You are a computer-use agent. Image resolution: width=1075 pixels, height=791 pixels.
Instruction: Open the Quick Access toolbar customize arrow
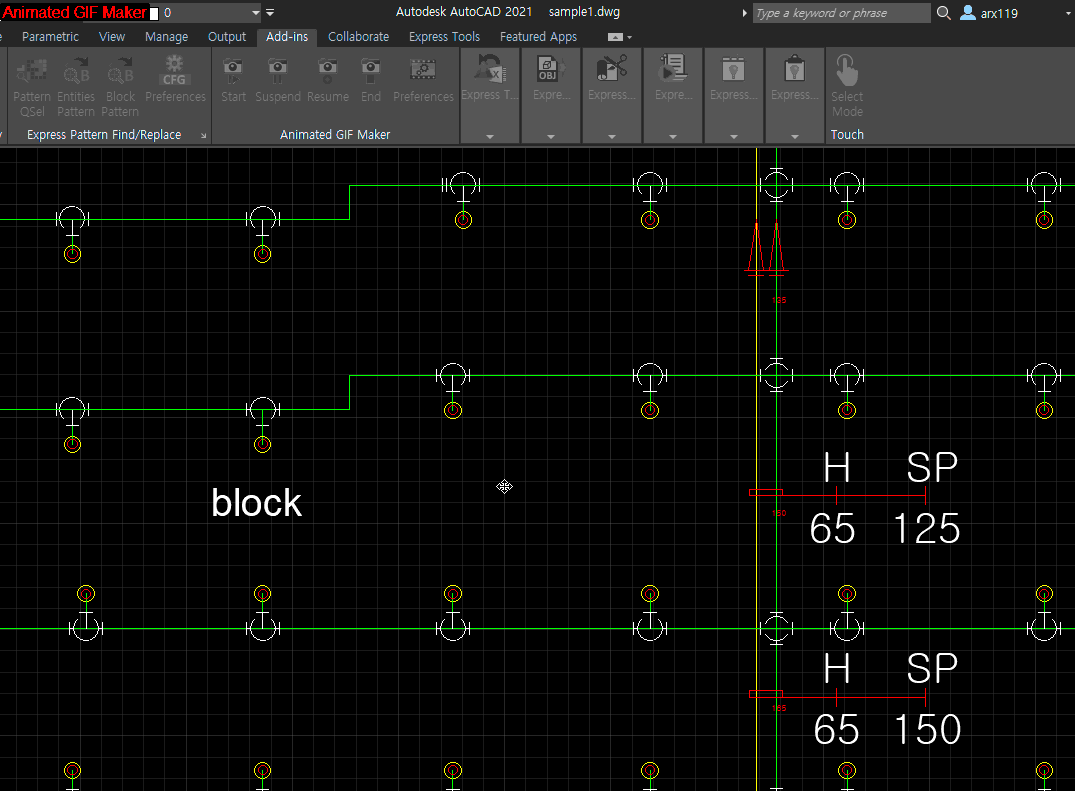tap(270, 13)
